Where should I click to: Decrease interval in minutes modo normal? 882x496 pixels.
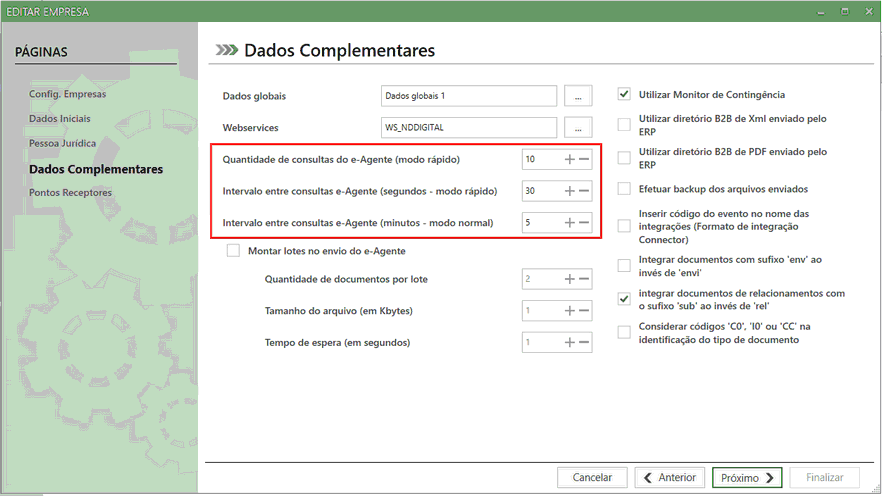click(584, 223)
